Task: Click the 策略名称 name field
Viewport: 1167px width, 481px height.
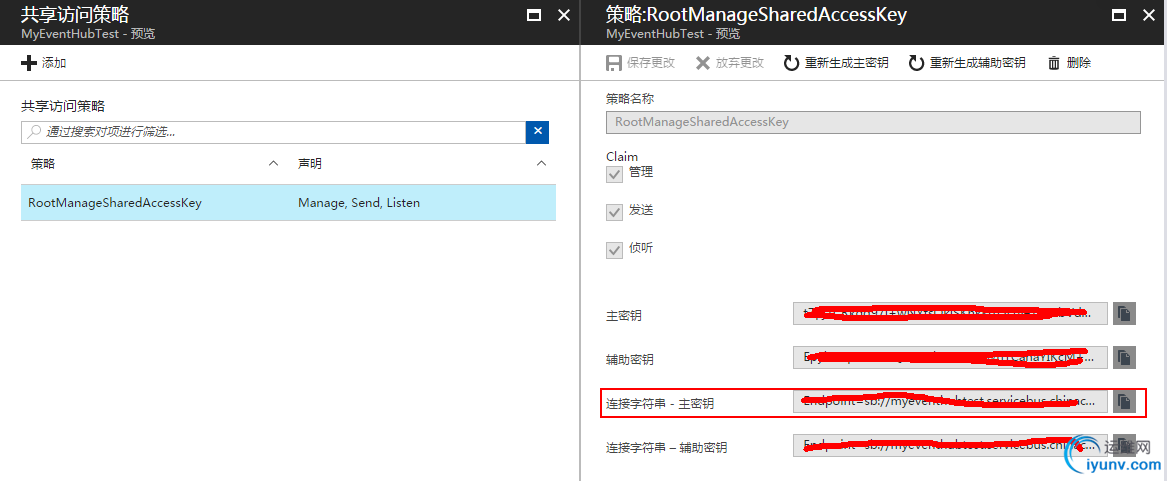Action: pyautogui.click(x=873, y=122)
